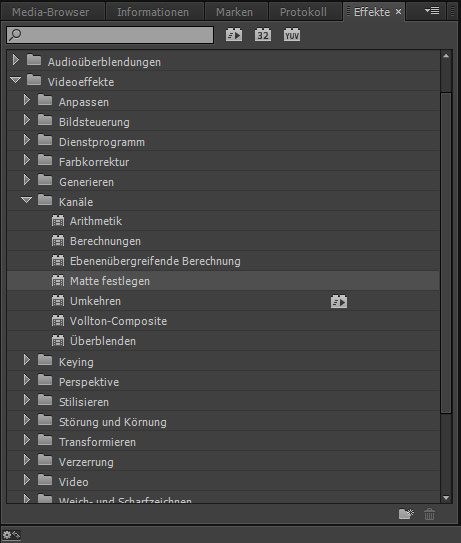Expand the Keying folder
461x543 pixels.
click(26, 360)
